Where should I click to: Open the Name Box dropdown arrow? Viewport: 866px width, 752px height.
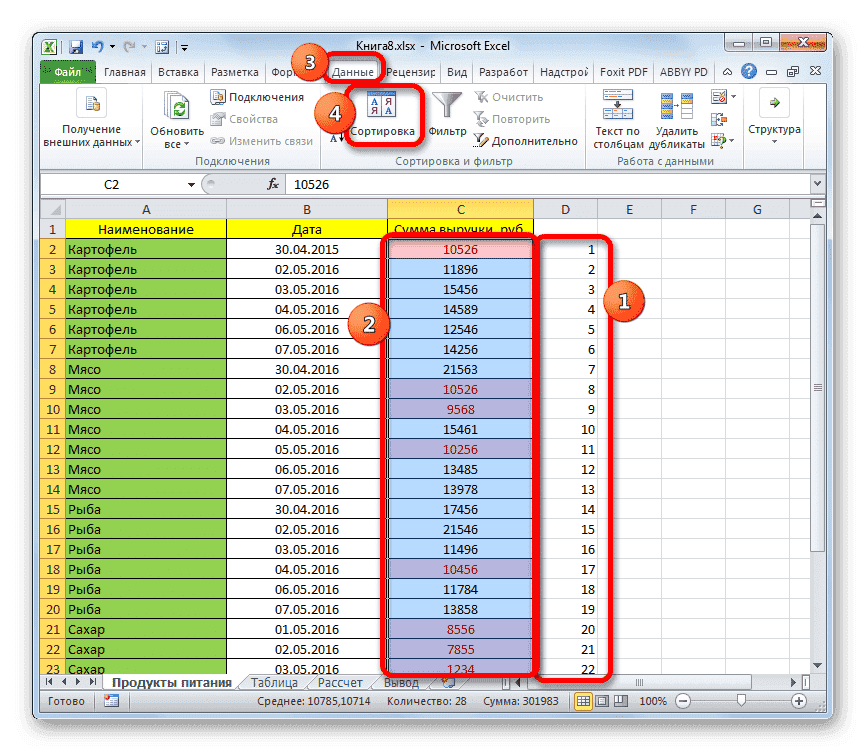pyautogui.click(x=193, y=185)
